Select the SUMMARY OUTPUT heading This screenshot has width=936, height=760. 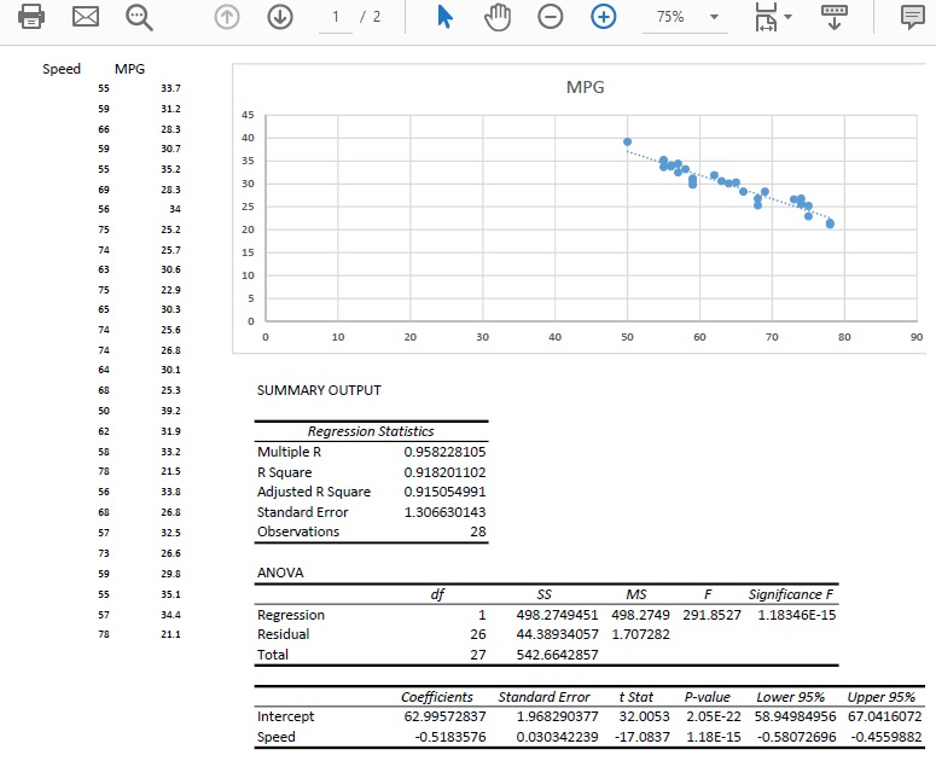[319, 390]
